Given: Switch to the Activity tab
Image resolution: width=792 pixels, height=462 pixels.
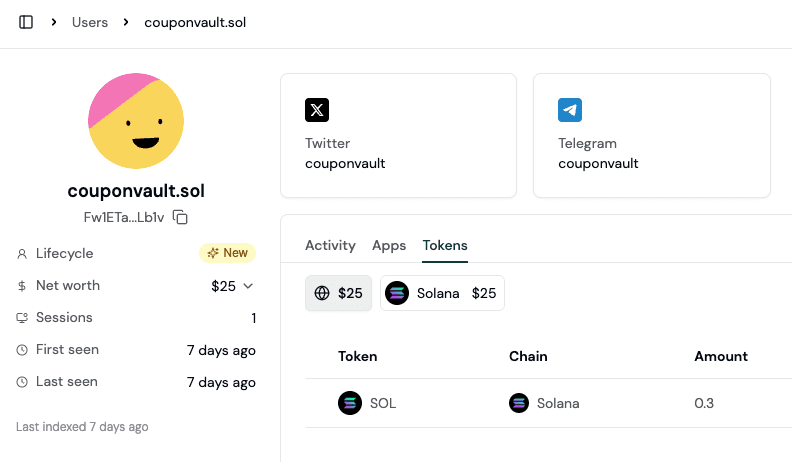Looking at the screenshot, I should tap(330, 245).
